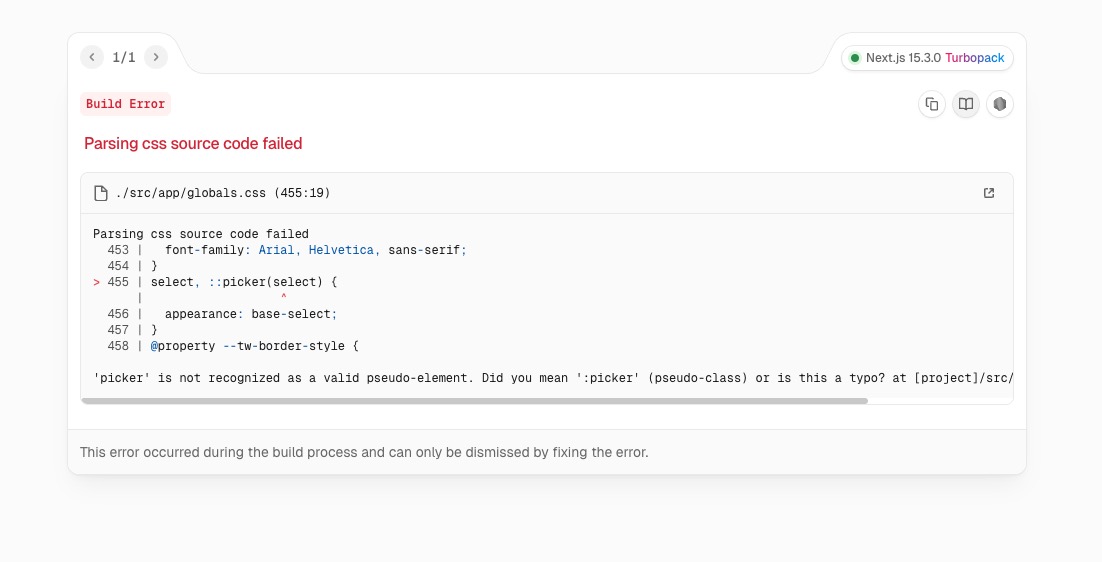Click the green status dot indicator
Viewport: 1102px width, 562px height.
(855, 58)
